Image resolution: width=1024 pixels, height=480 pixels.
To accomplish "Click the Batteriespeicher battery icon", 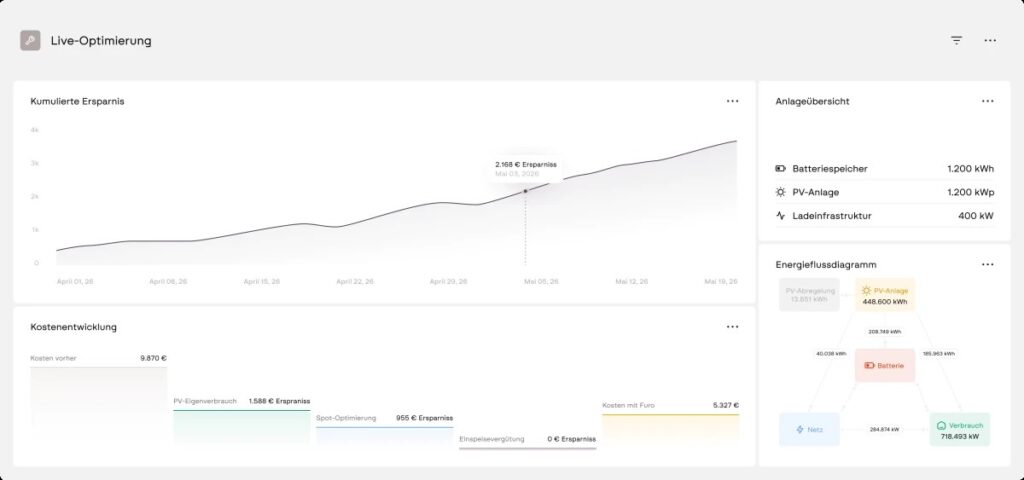I will tap(780, 168).
